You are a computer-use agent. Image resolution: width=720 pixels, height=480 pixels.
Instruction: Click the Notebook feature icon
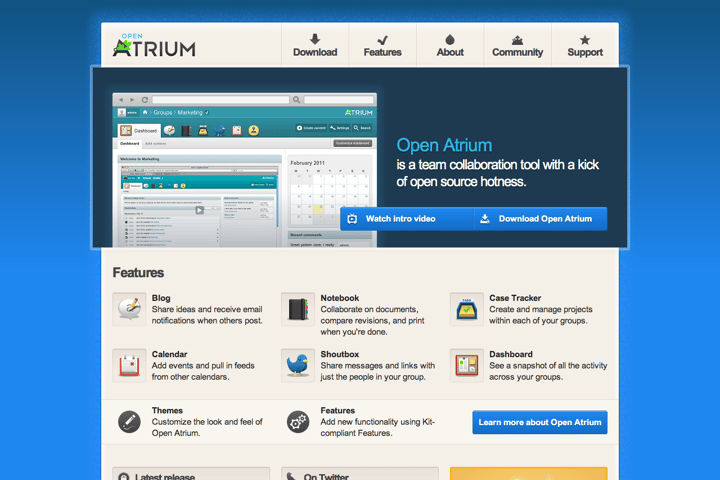coord(298,309)
